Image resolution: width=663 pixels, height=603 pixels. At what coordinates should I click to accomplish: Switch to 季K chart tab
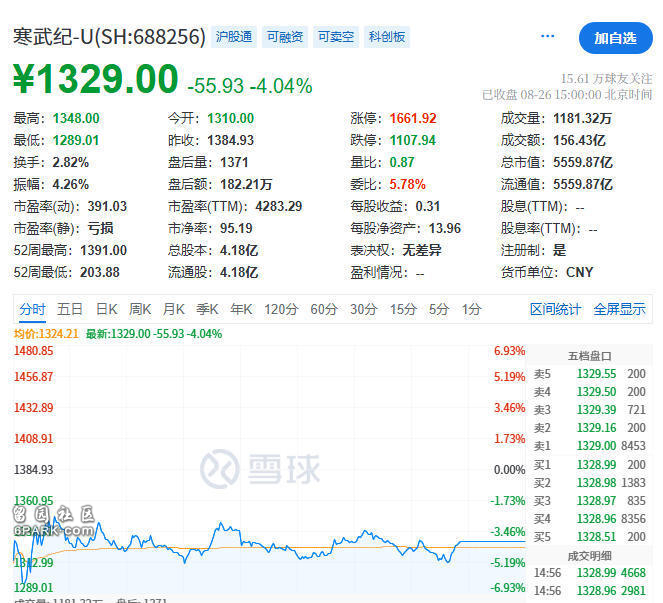[x=207, y=309]
